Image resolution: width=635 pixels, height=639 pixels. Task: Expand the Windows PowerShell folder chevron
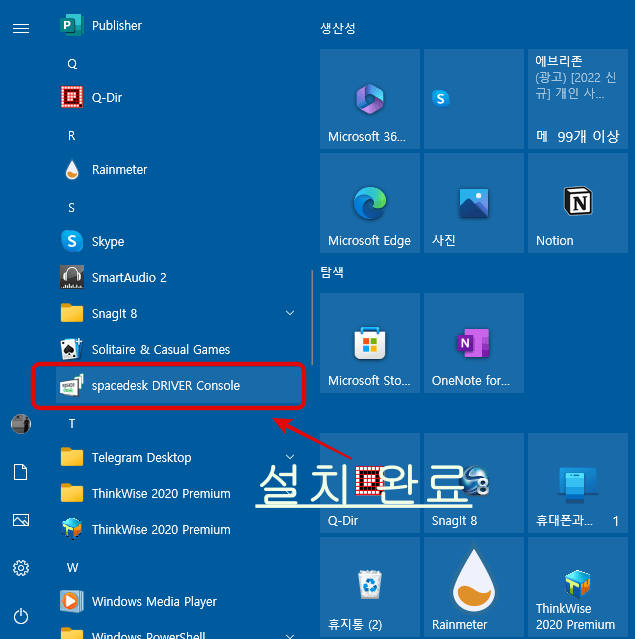[x=290, y=636]
